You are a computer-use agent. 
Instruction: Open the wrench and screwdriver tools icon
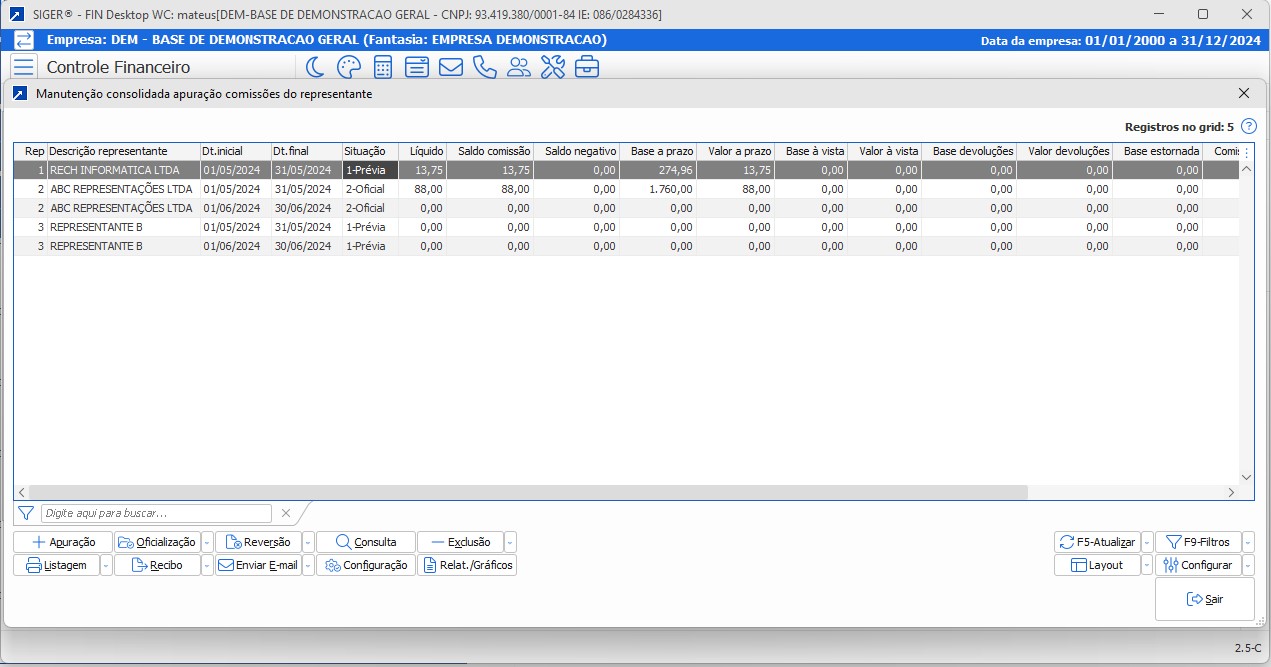coord(553,67)
